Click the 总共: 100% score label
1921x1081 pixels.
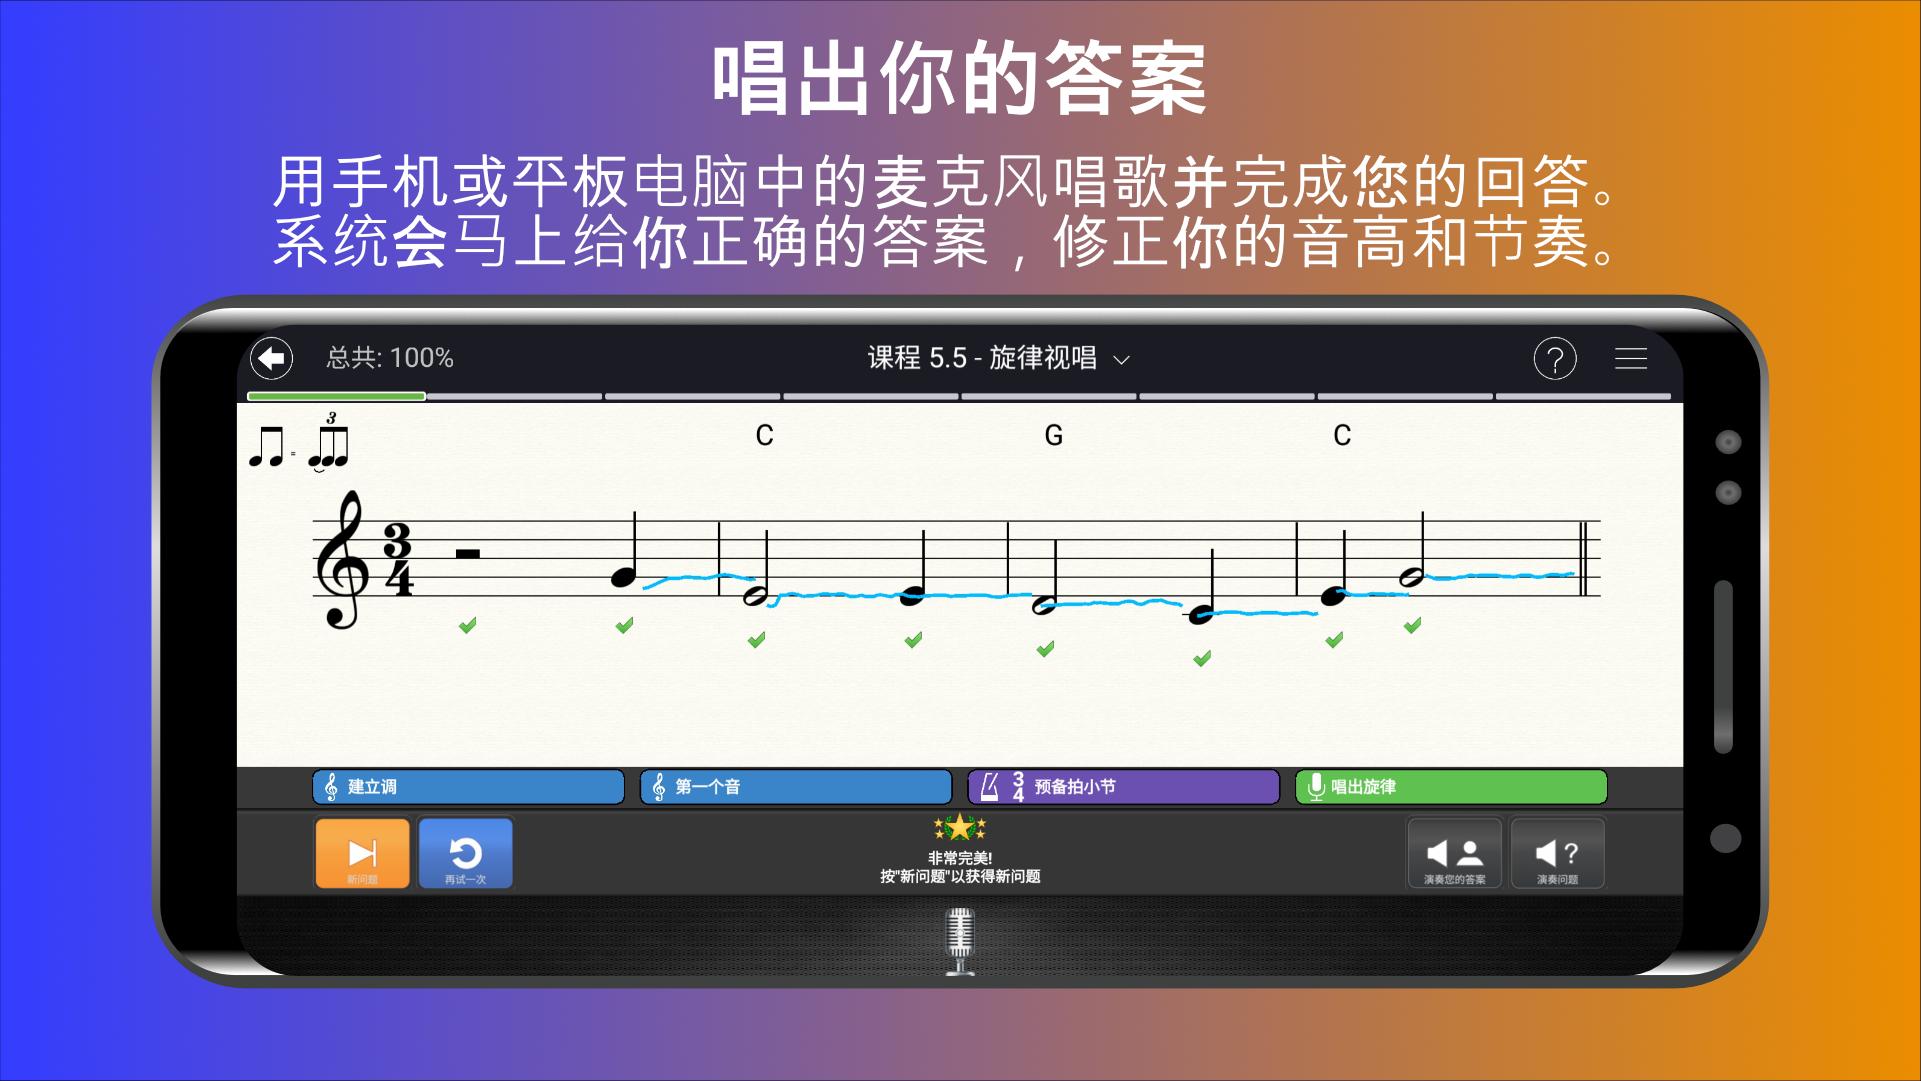point(390,358)
